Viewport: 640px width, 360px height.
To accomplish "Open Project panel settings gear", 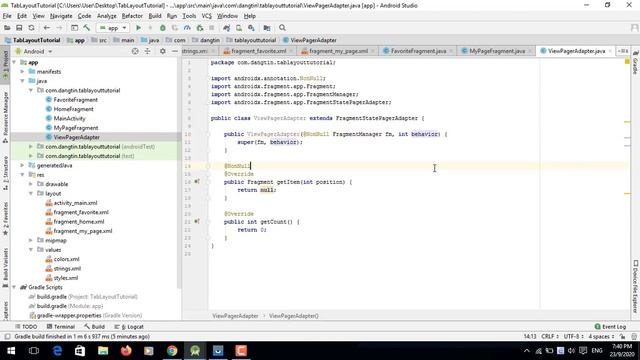I will click(x=162, y=51).
